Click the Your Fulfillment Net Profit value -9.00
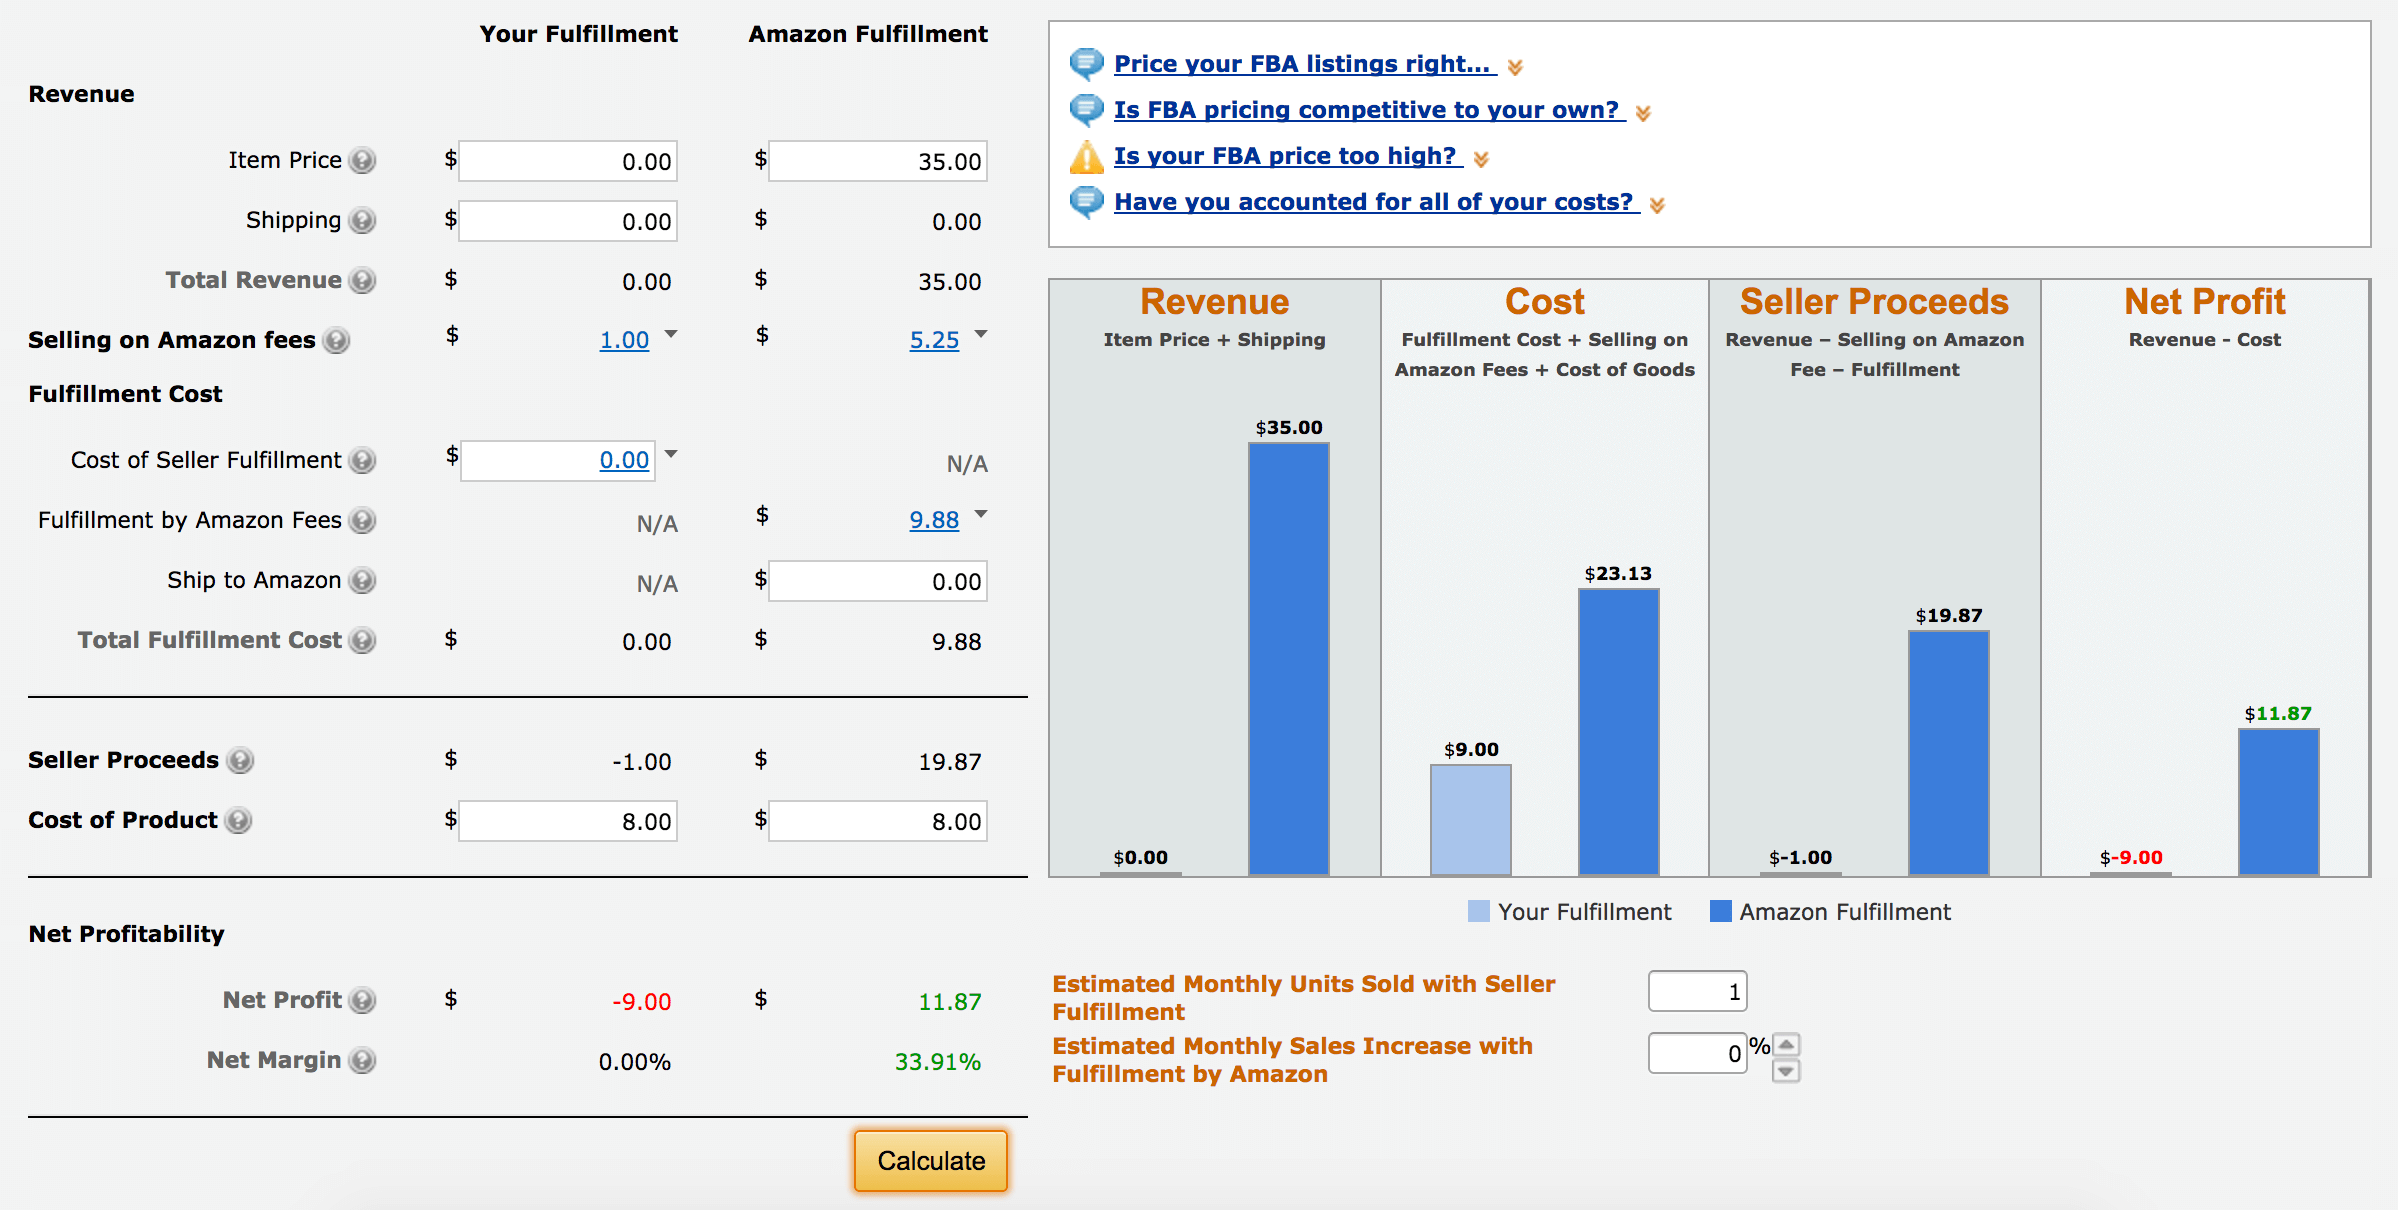Viewport: 2398px width, 1210px height. (642, 1001)
